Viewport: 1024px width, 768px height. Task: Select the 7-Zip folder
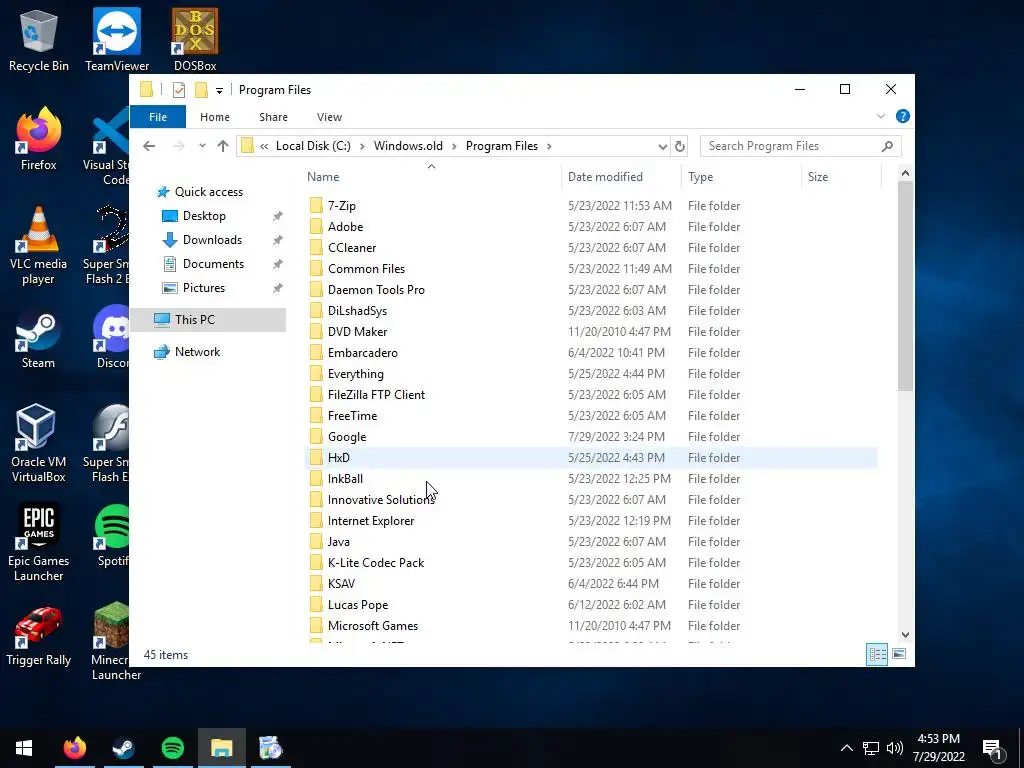(x=591, y=206)
